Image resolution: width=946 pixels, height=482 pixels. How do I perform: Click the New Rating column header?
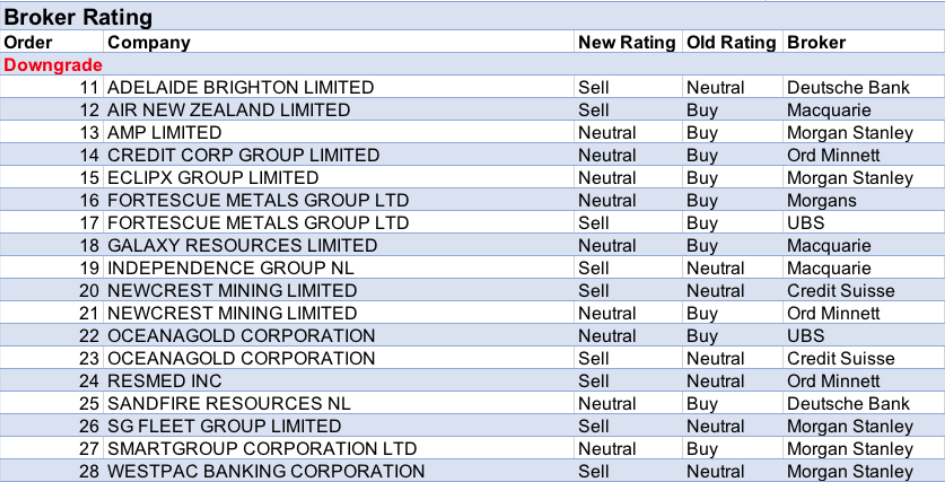pos(626,42)
